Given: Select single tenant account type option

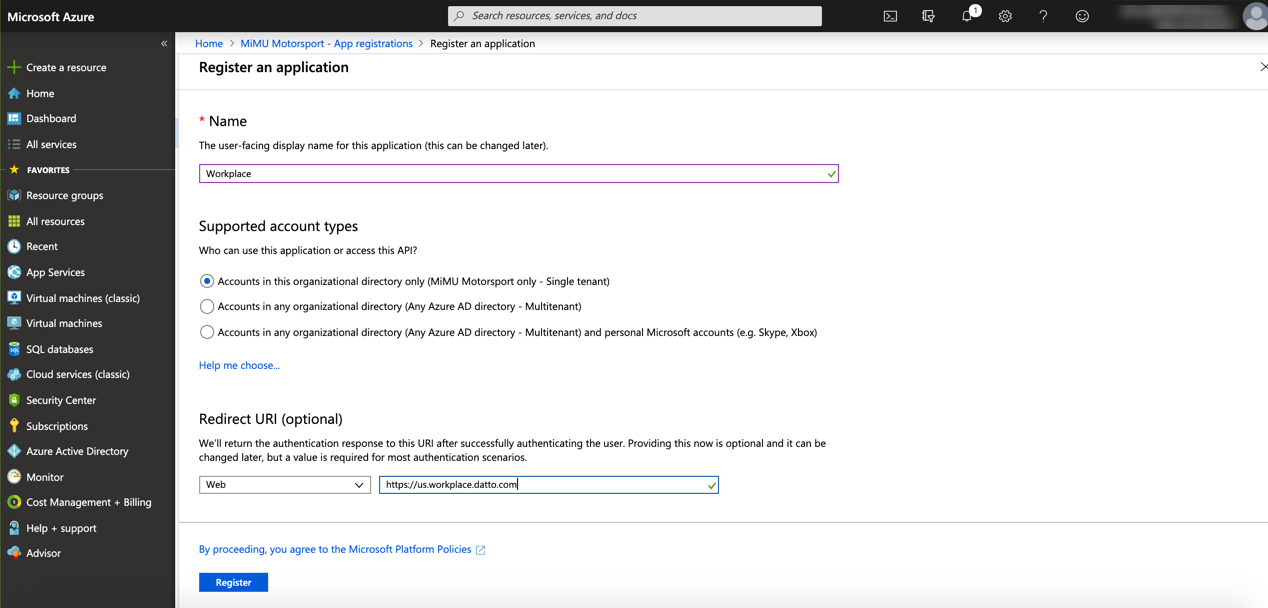Looking at the screenshot, I should click(207, 281).
